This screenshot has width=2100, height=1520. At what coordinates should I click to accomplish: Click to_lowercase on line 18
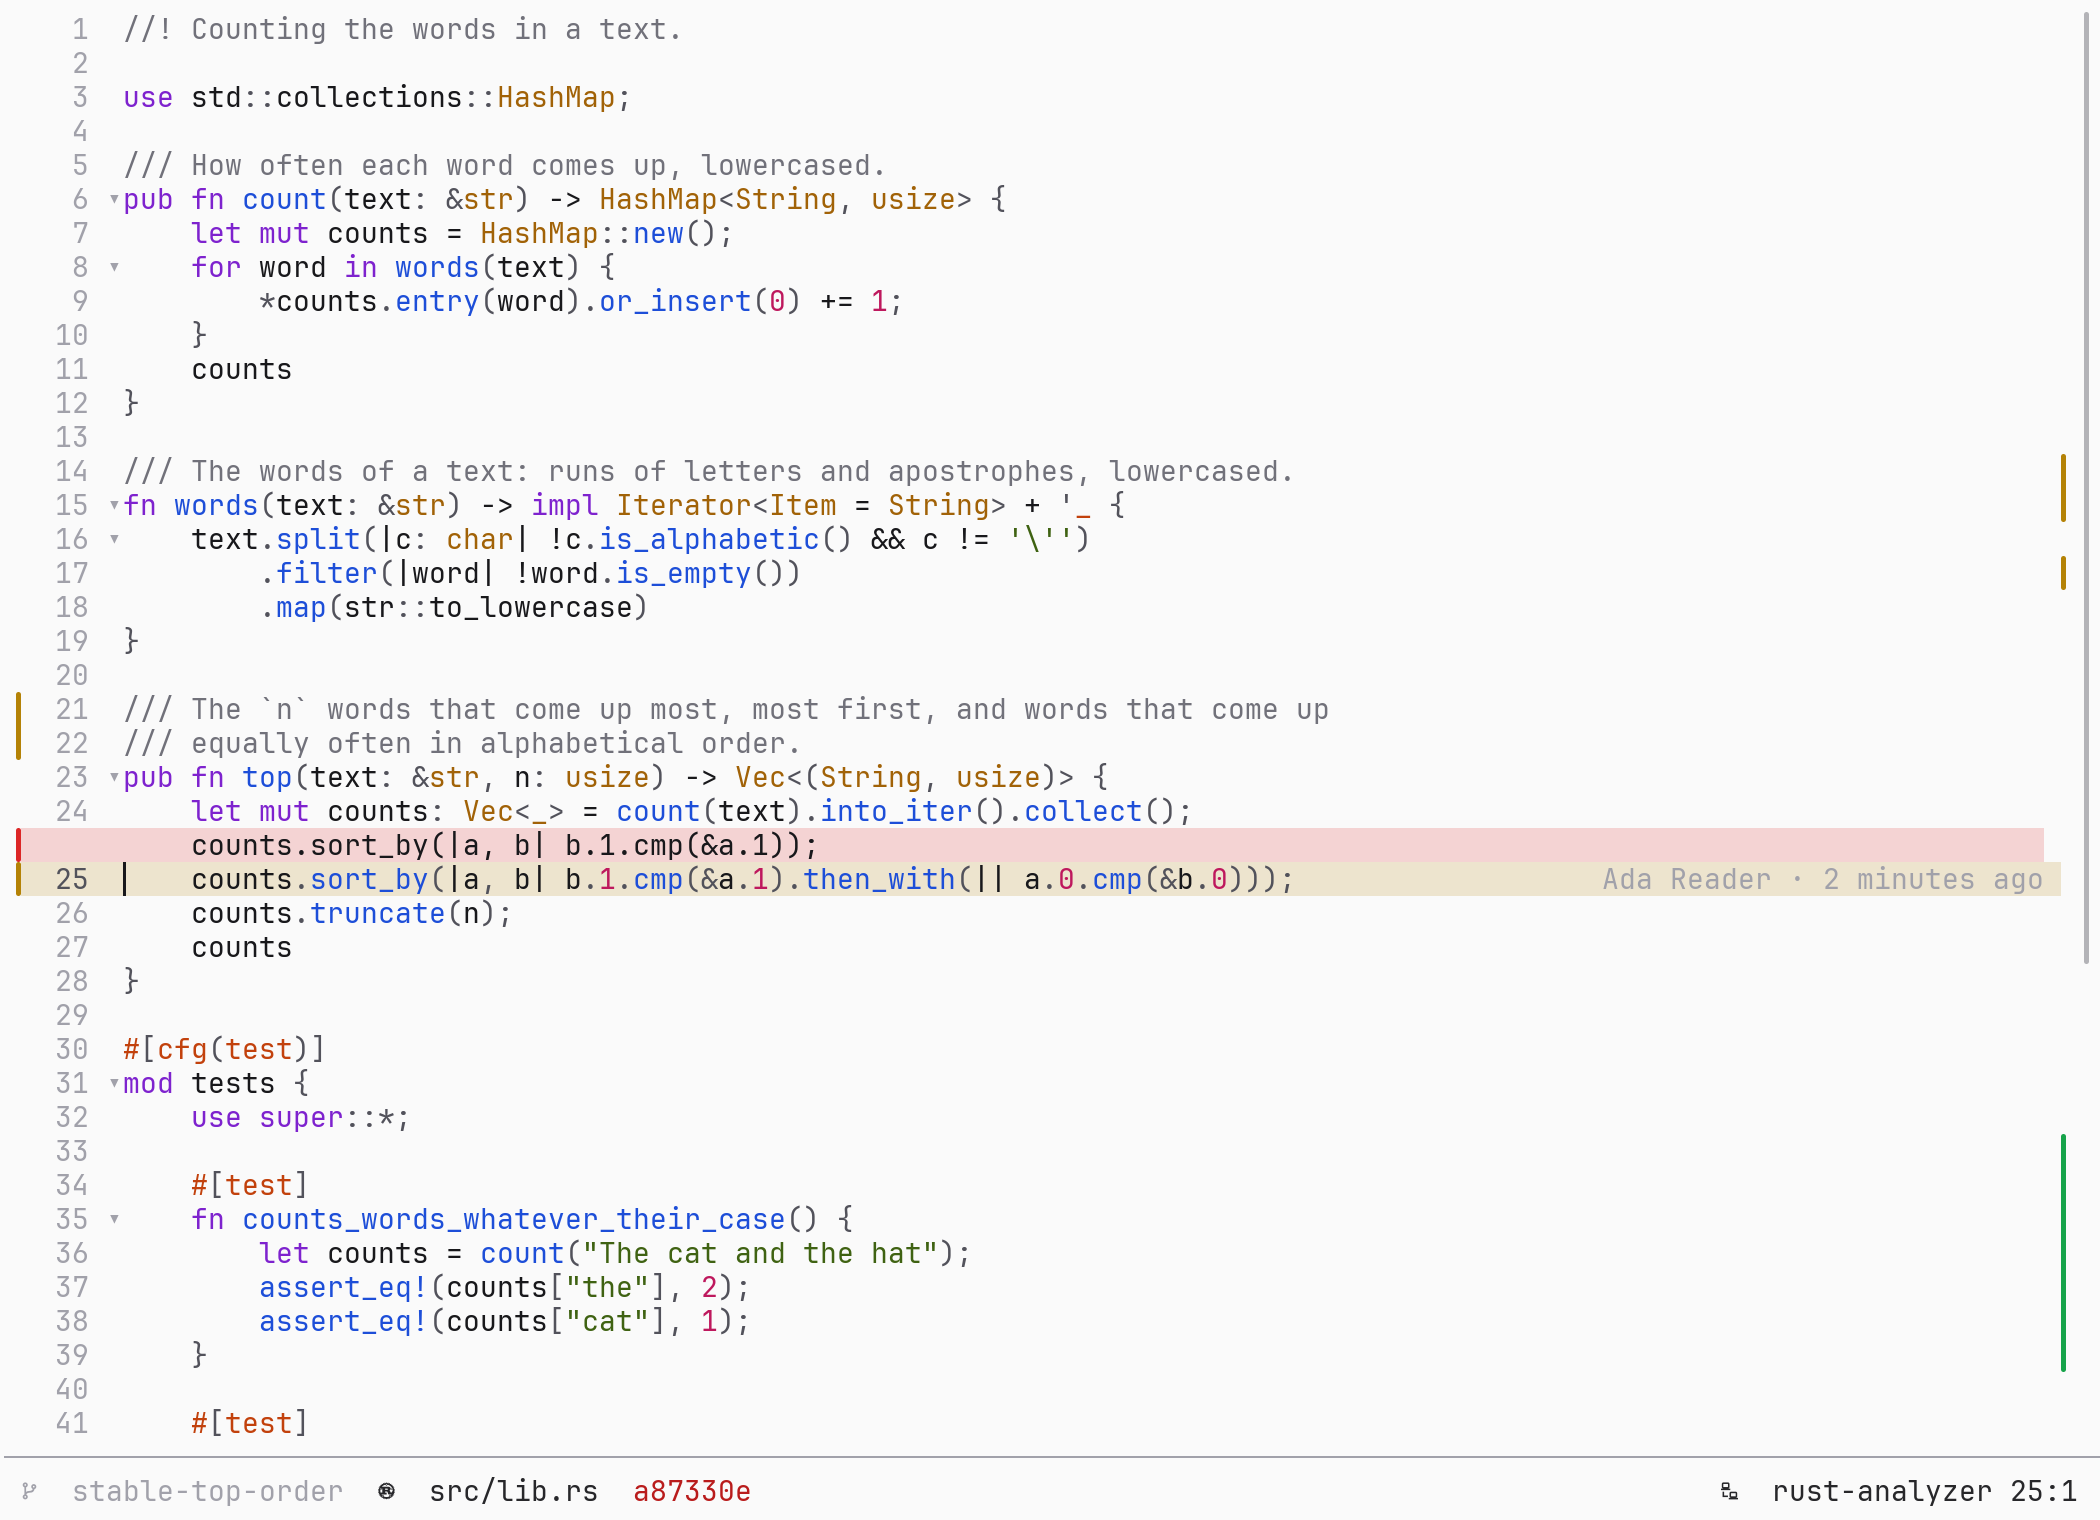click(530, 608)
